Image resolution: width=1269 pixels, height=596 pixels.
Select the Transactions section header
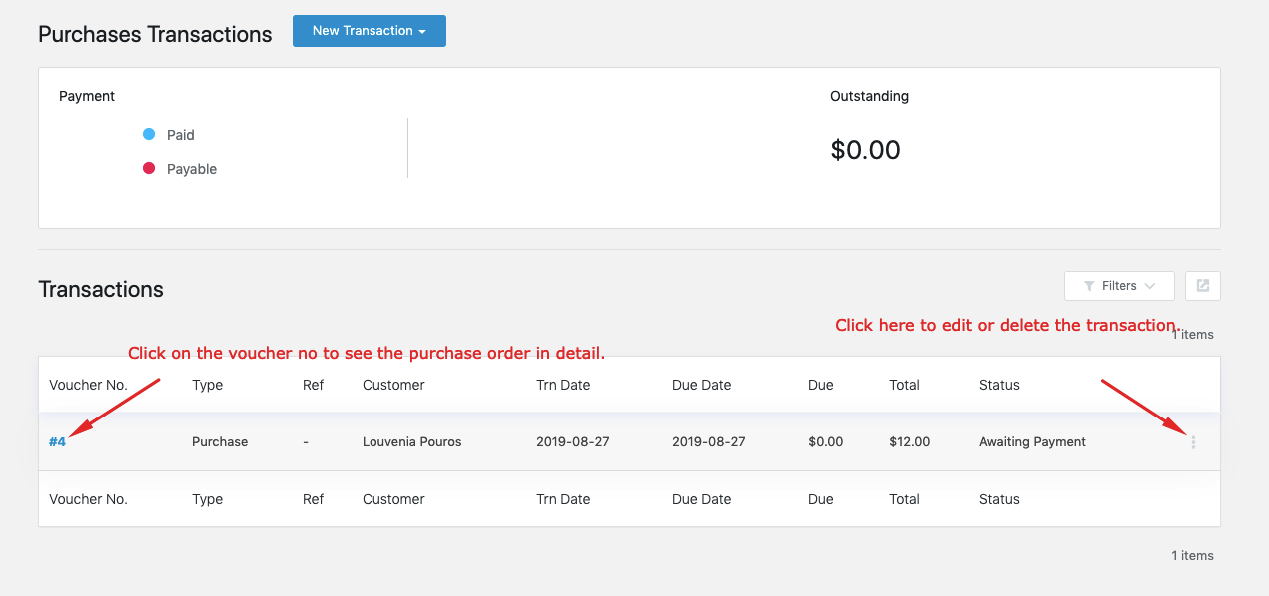coord(100,289)
